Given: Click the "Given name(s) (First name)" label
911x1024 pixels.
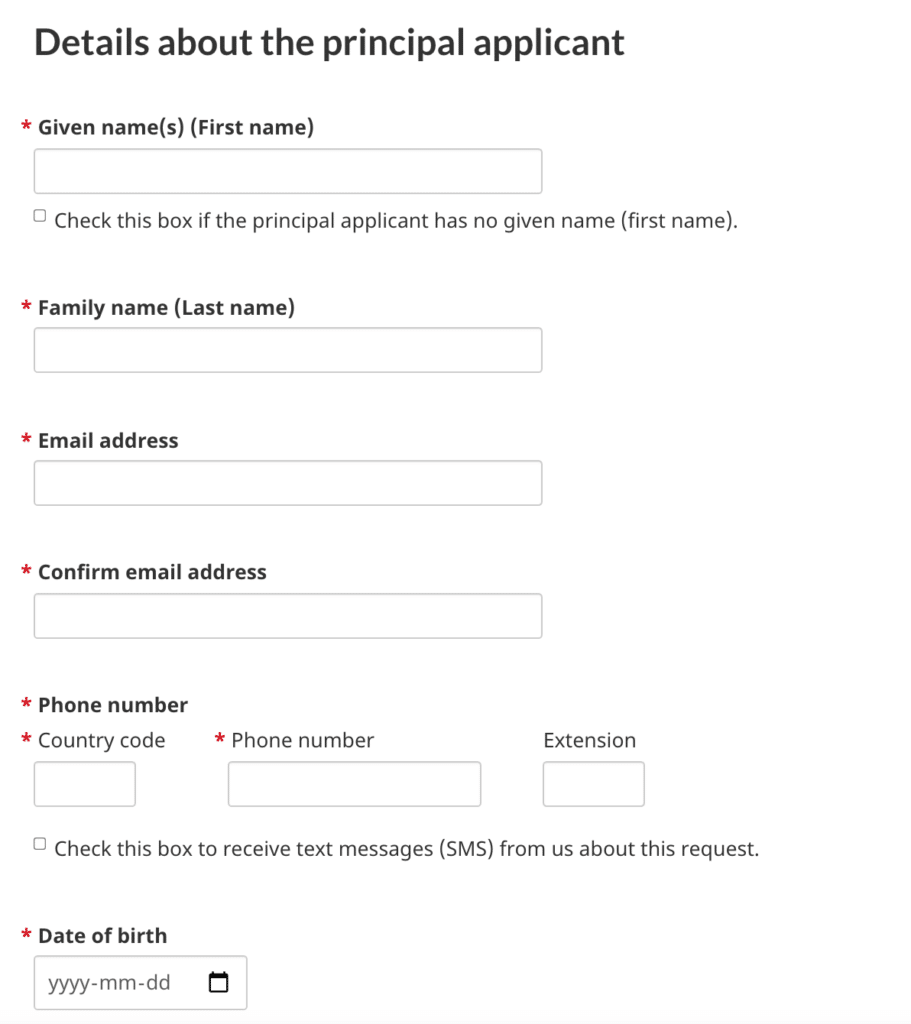Looking at the screenshot, I should tap(176, 128).
